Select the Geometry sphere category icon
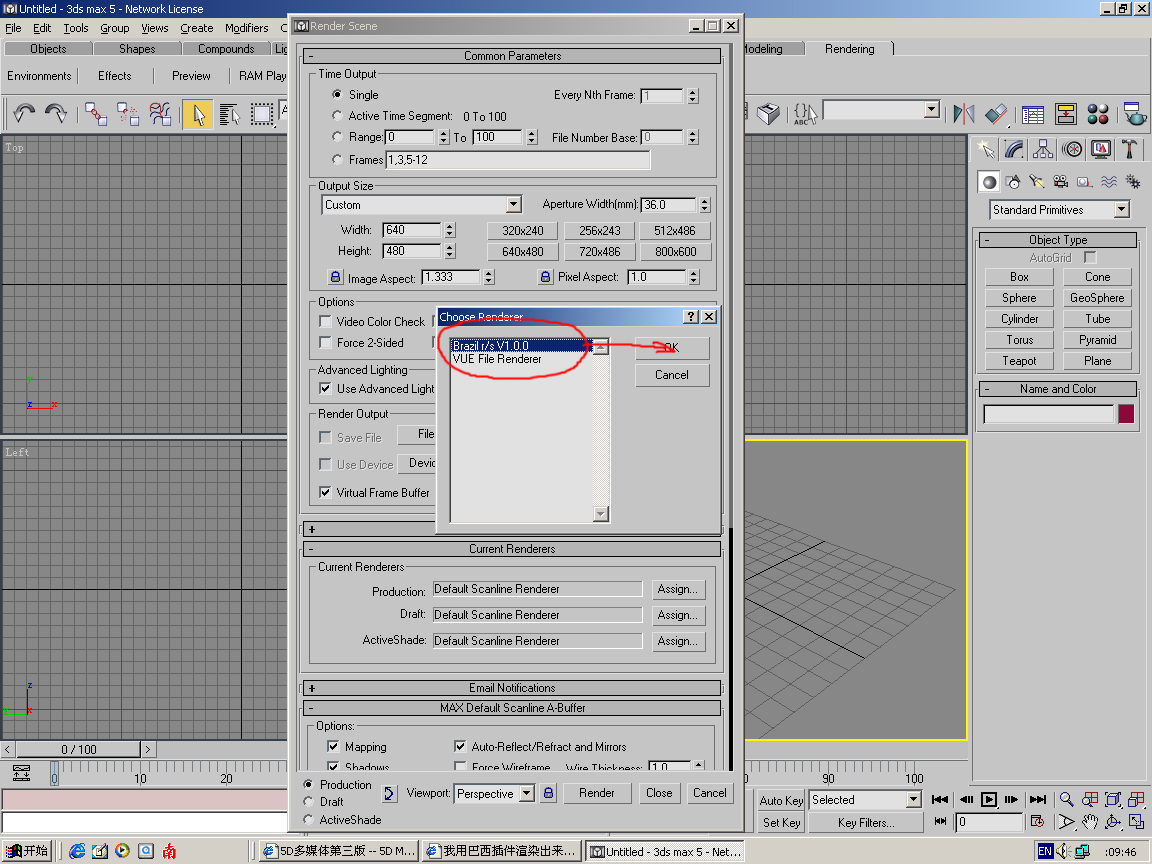This screenshot has height=864, width=1152. (990, 181)
